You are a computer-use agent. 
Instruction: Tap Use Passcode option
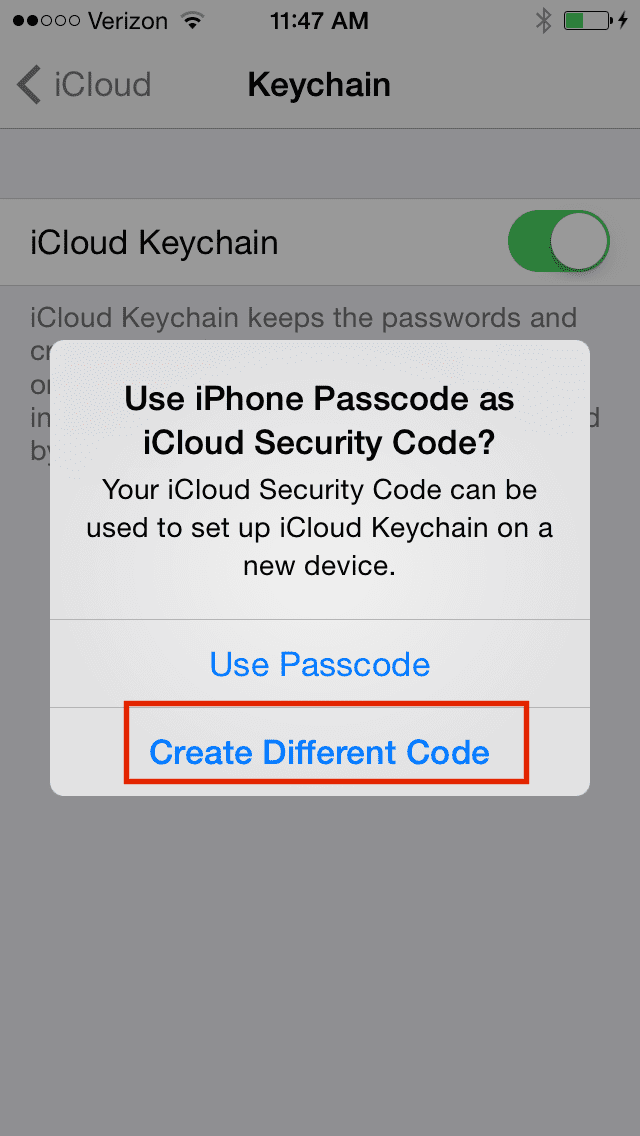320,664
